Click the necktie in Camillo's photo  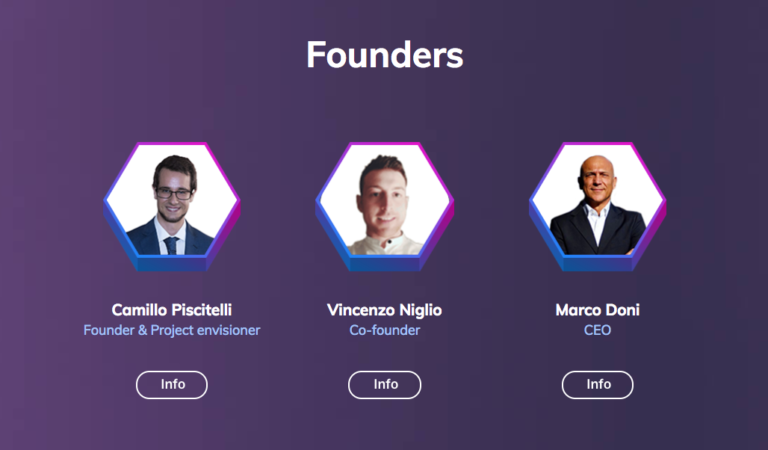point(171,245)
